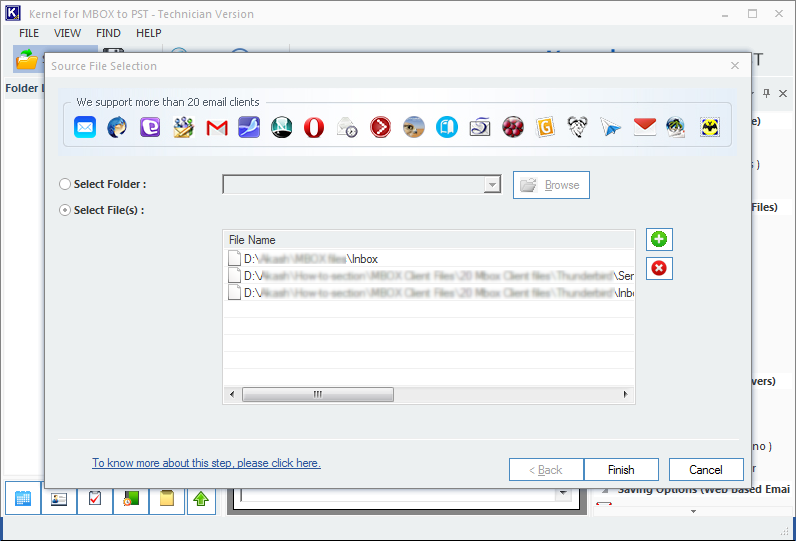Viewport: 796px width, 541px height.
Task: Open tasks checkmark icon in bottom bar
Action: 95,500
